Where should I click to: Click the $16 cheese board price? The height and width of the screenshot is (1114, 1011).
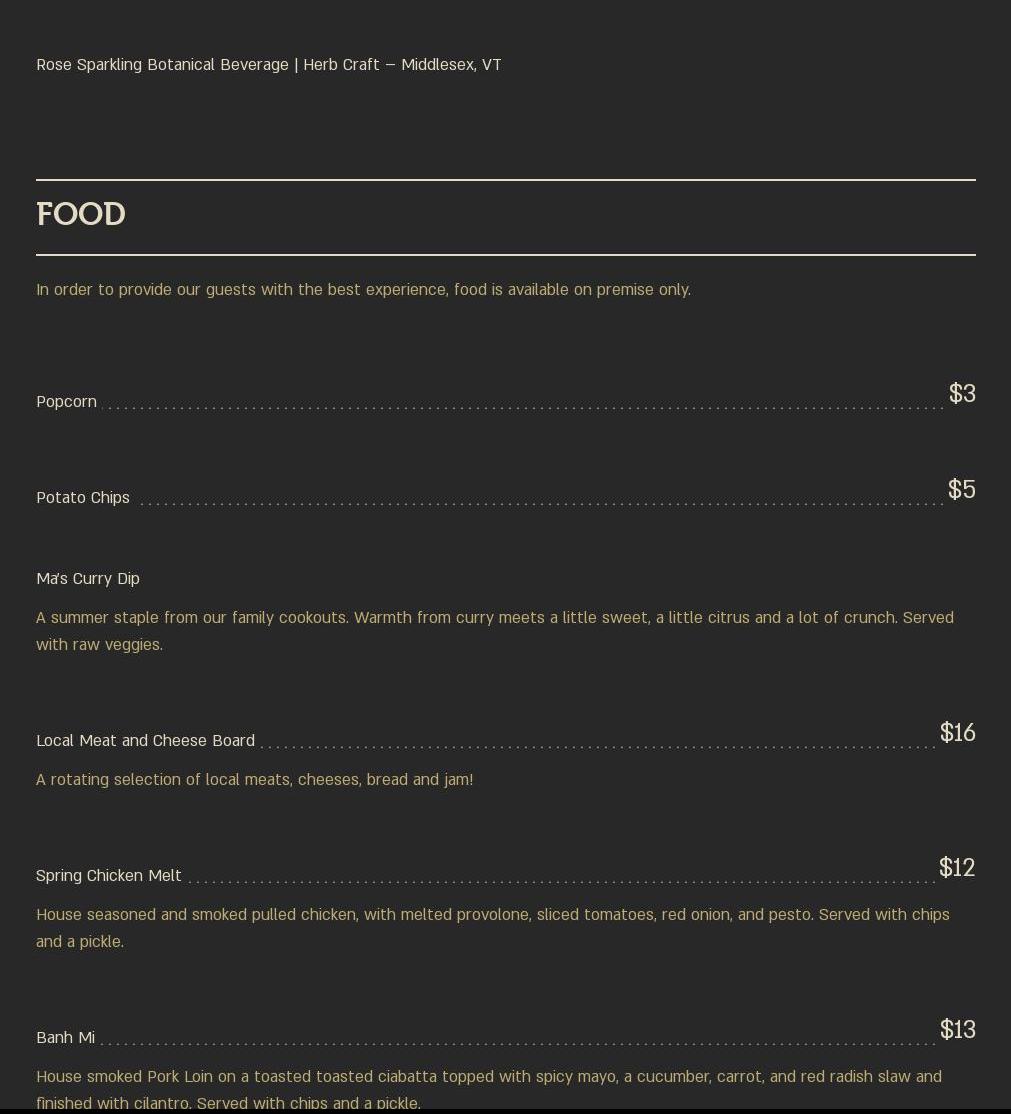click(x=957, y=733)
